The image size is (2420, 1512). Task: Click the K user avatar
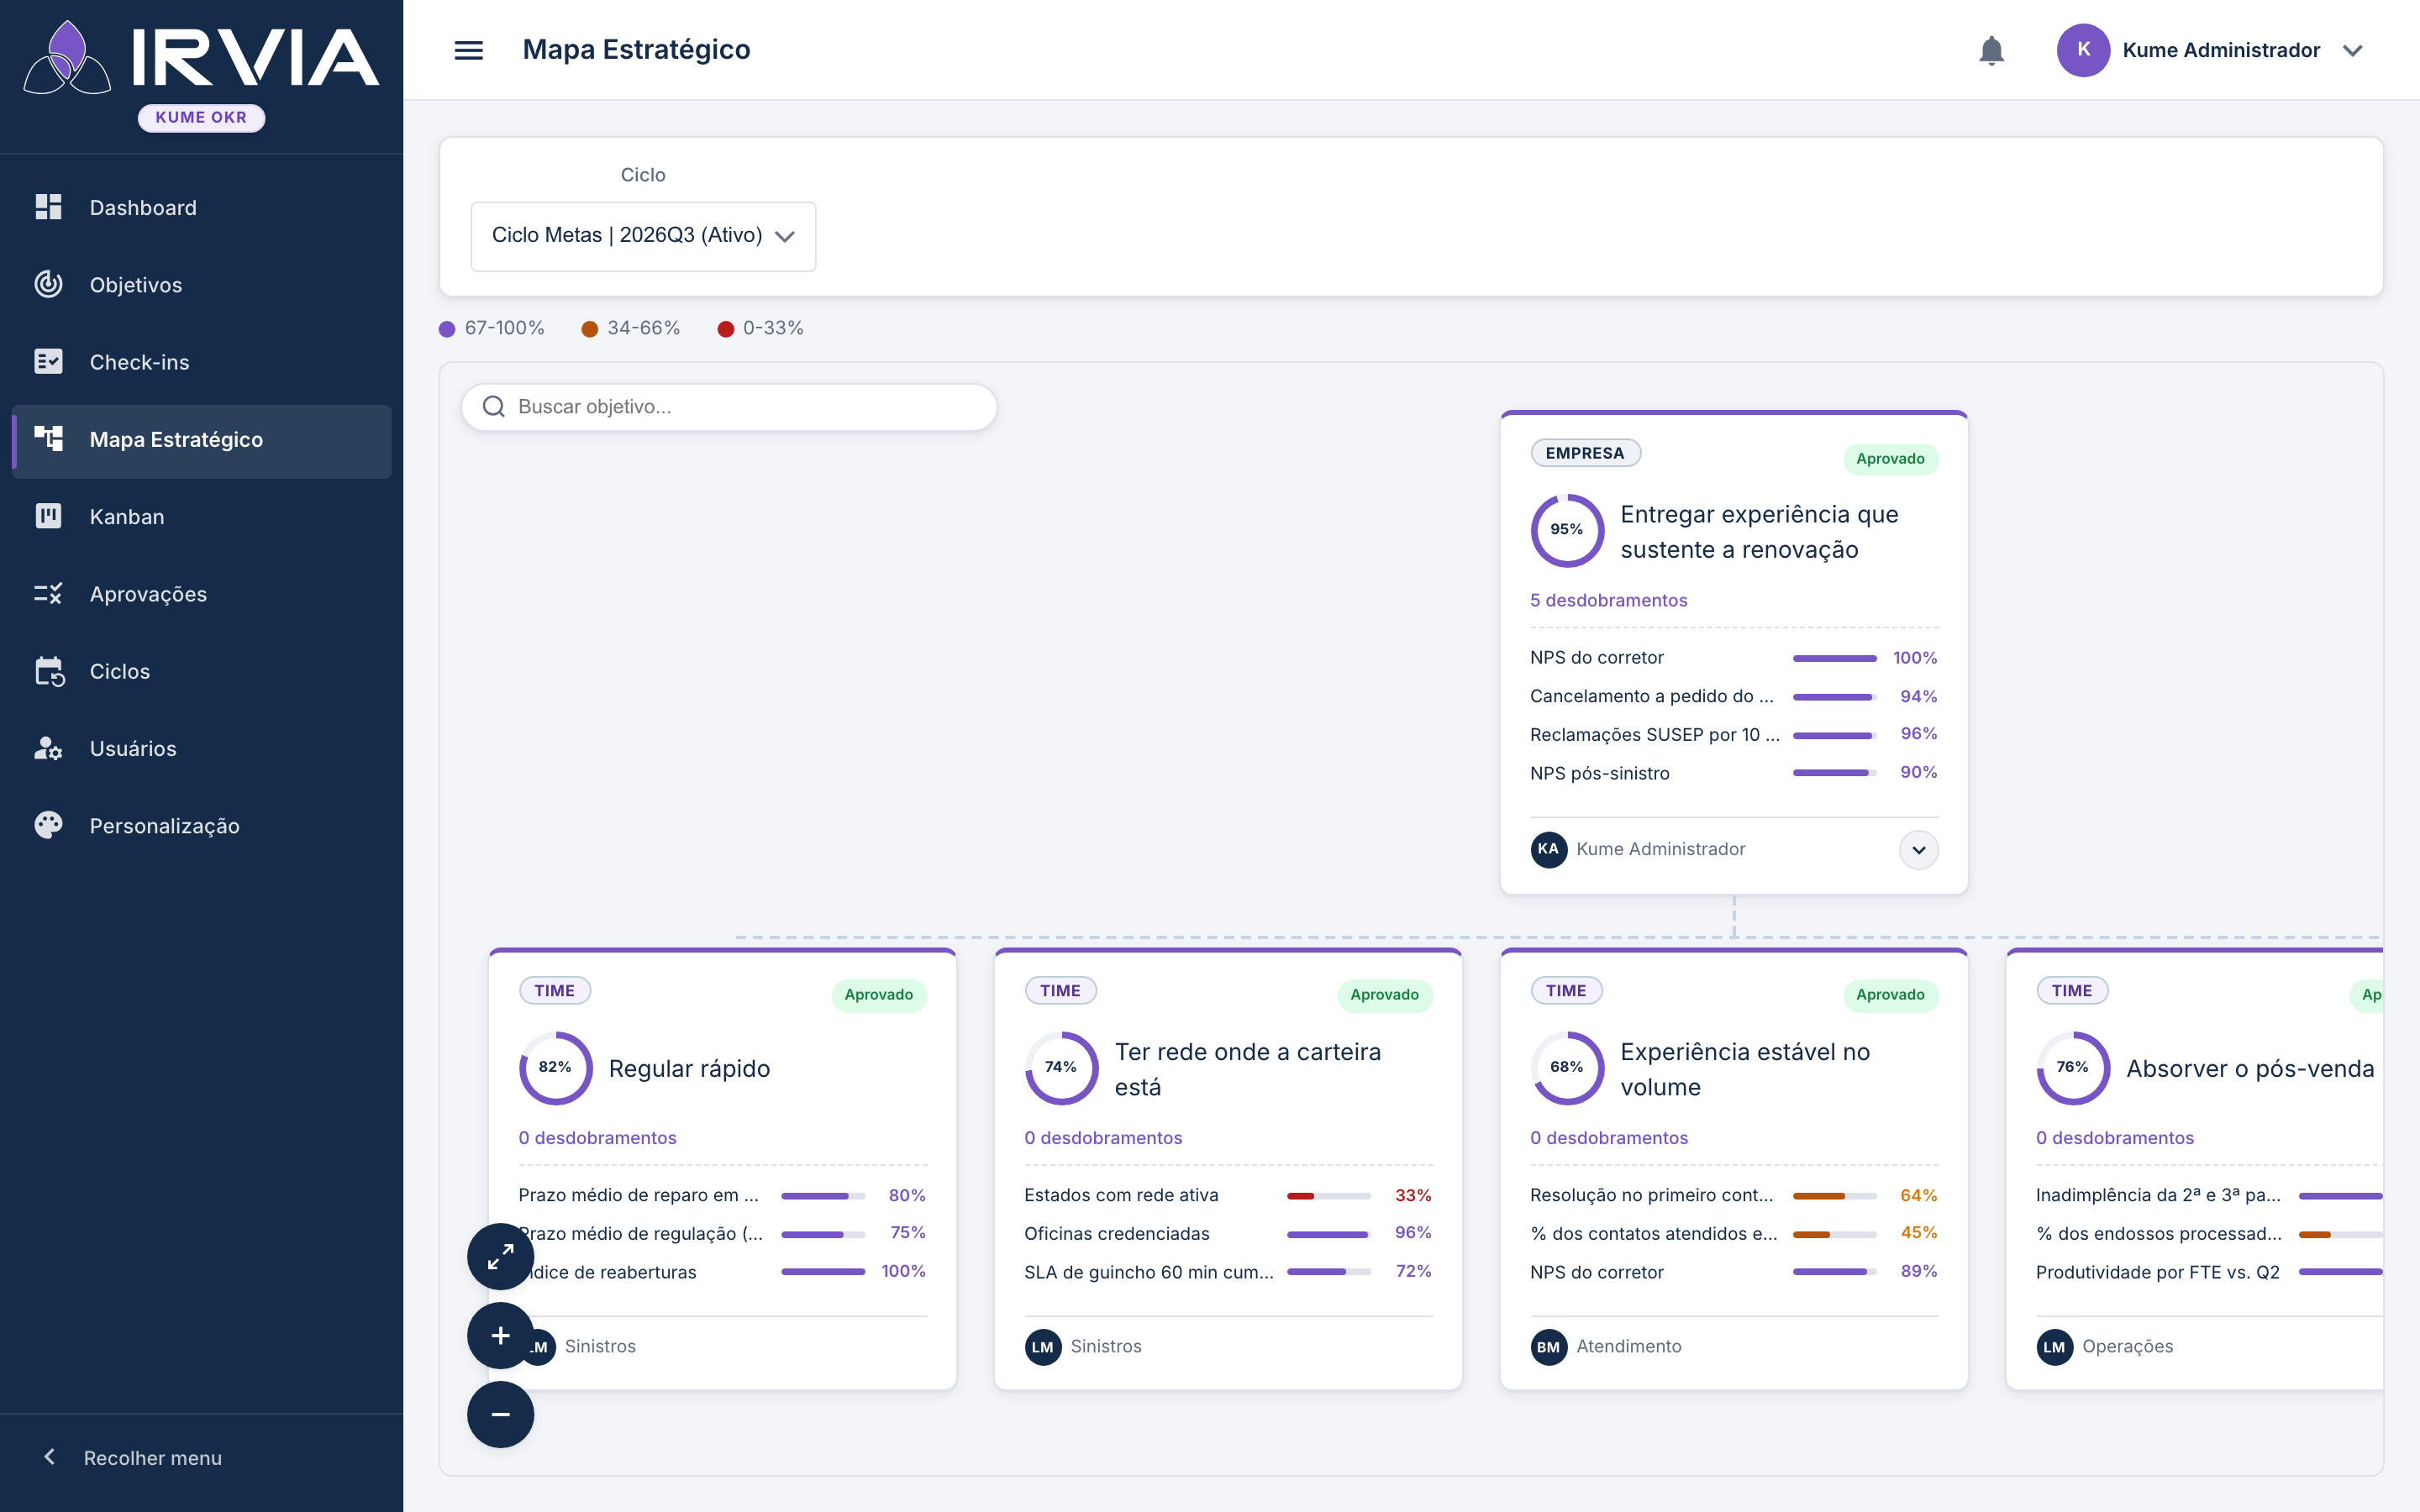[2083, 50]
